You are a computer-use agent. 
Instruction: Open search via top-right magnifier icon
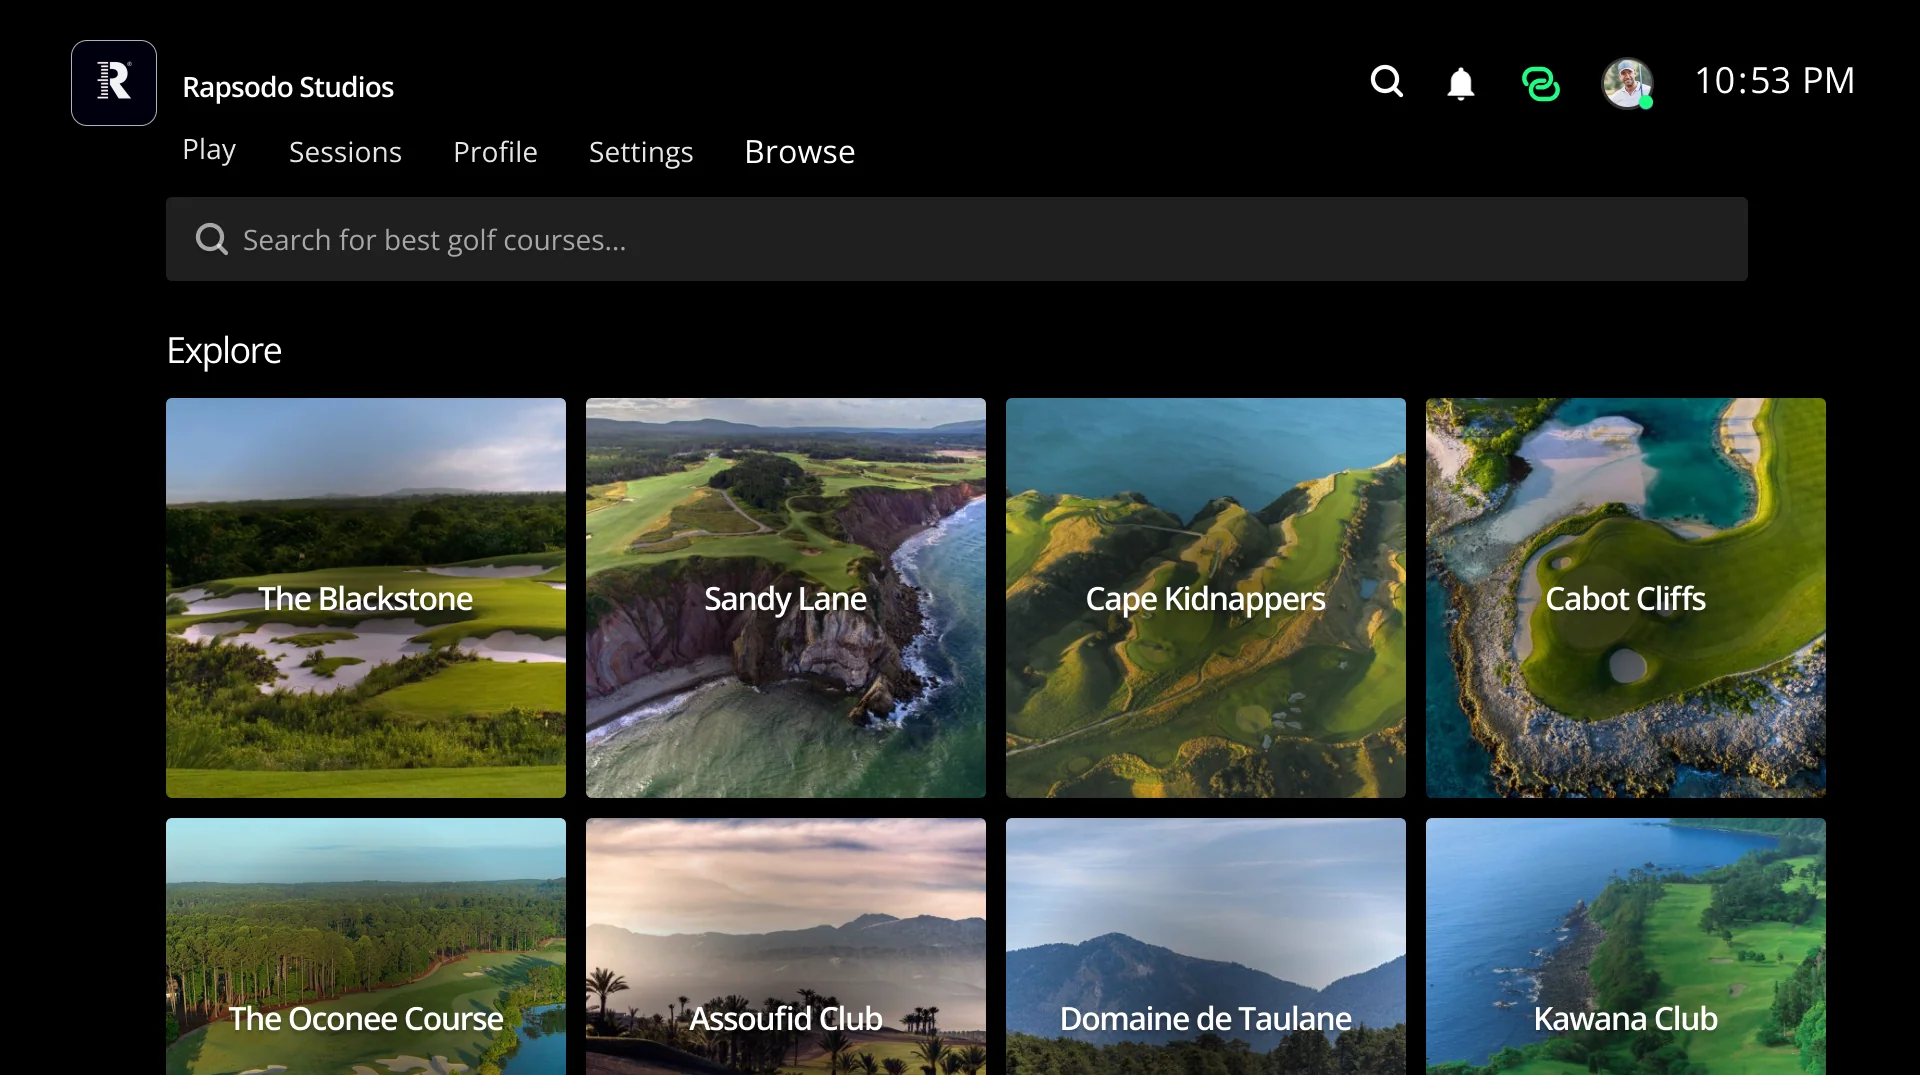(1386, 81)
